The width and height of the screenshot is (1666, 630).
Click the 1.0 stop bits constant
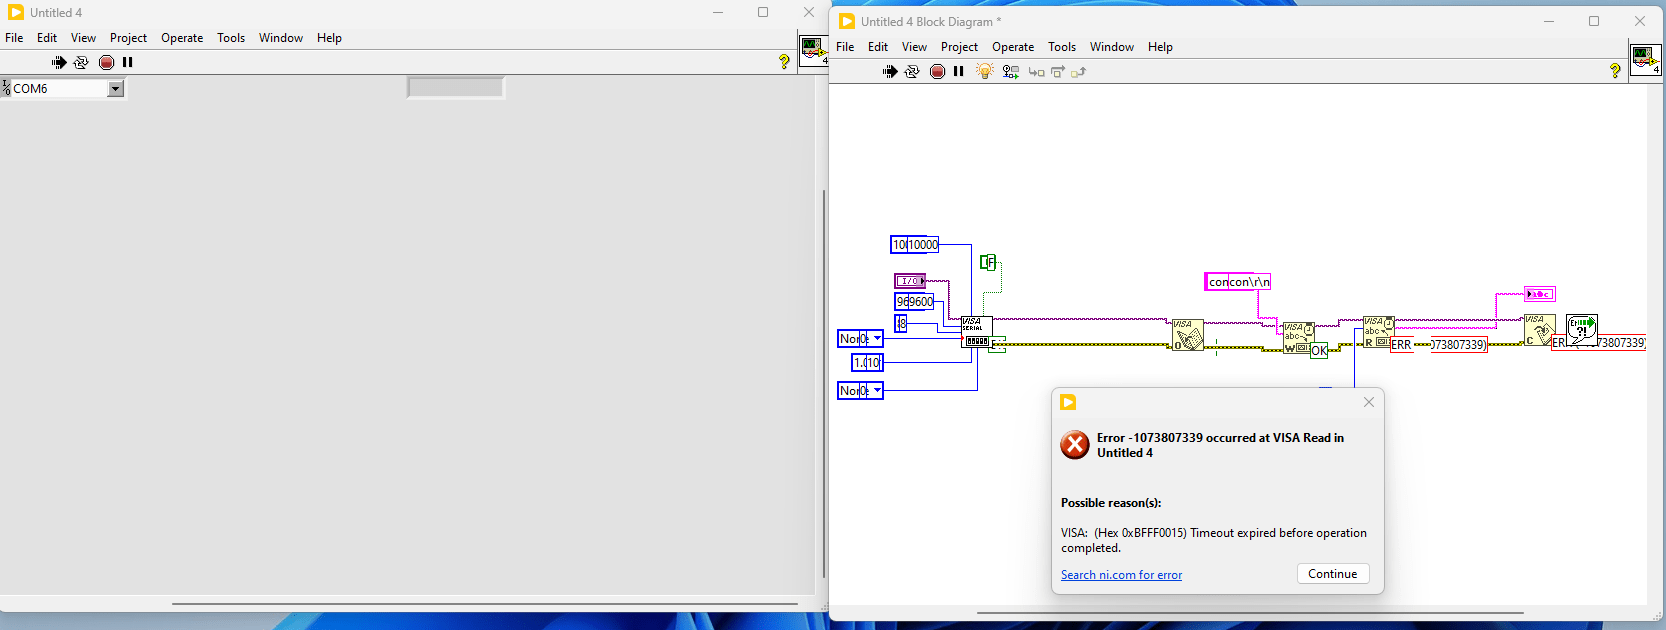click(x=867, y=362)
